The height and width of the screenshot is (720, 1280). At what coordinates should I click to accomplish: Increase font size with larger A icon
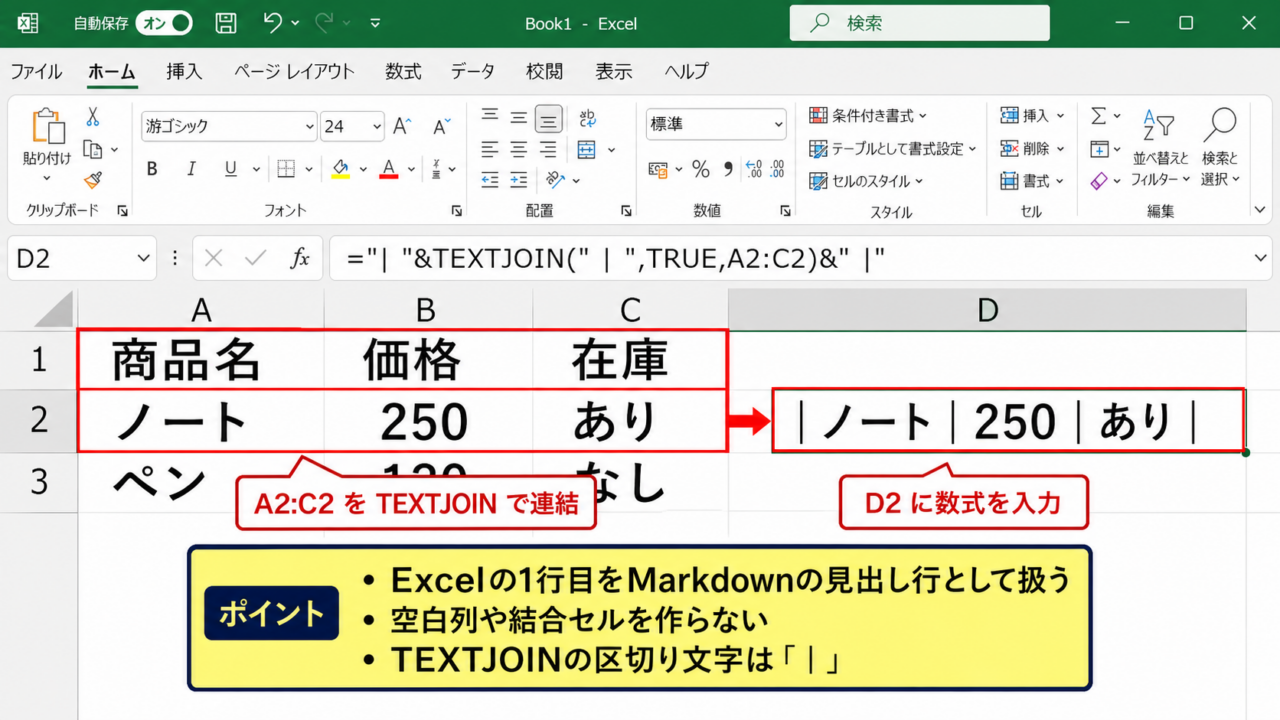(402, 126)
